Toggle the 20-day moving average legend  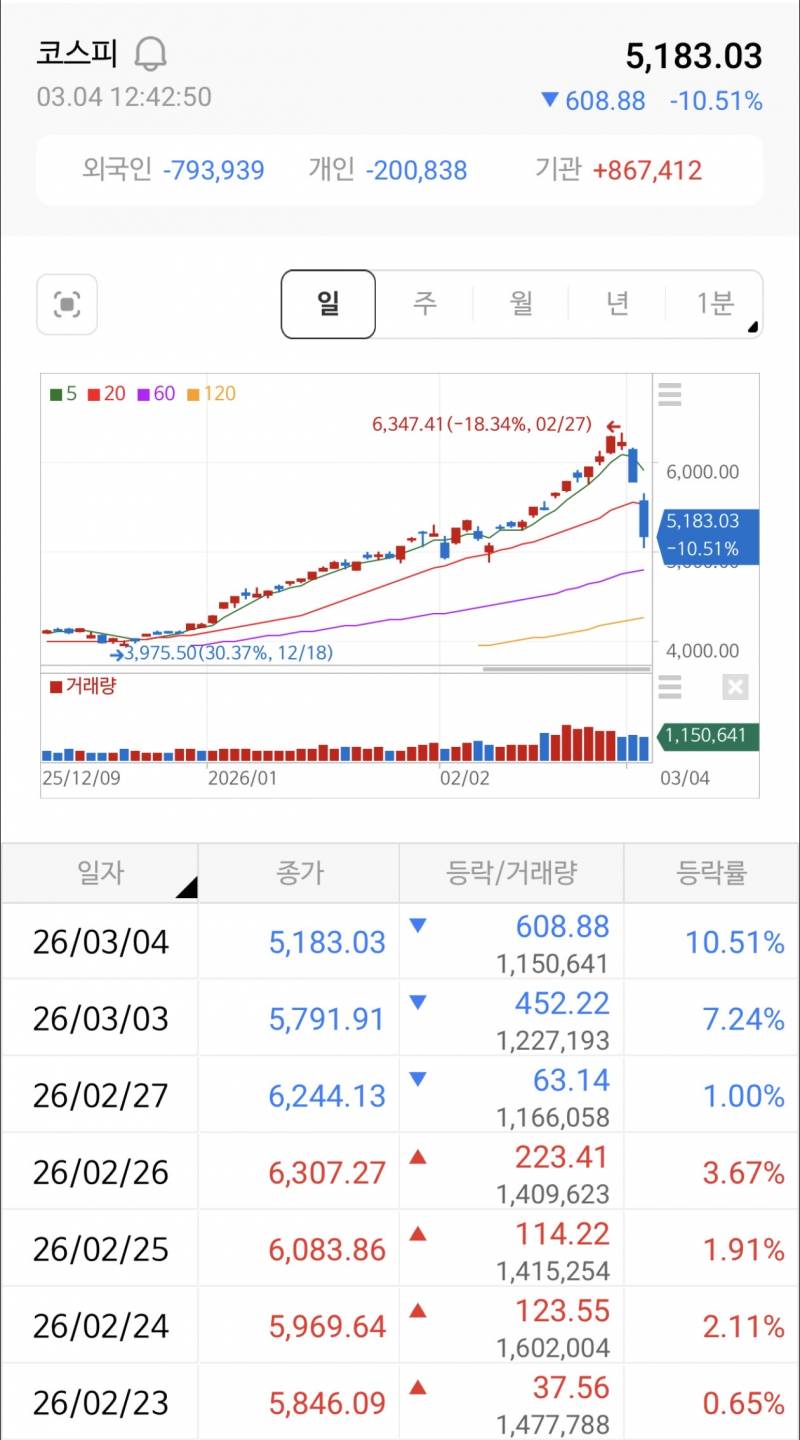coord(107,394)
